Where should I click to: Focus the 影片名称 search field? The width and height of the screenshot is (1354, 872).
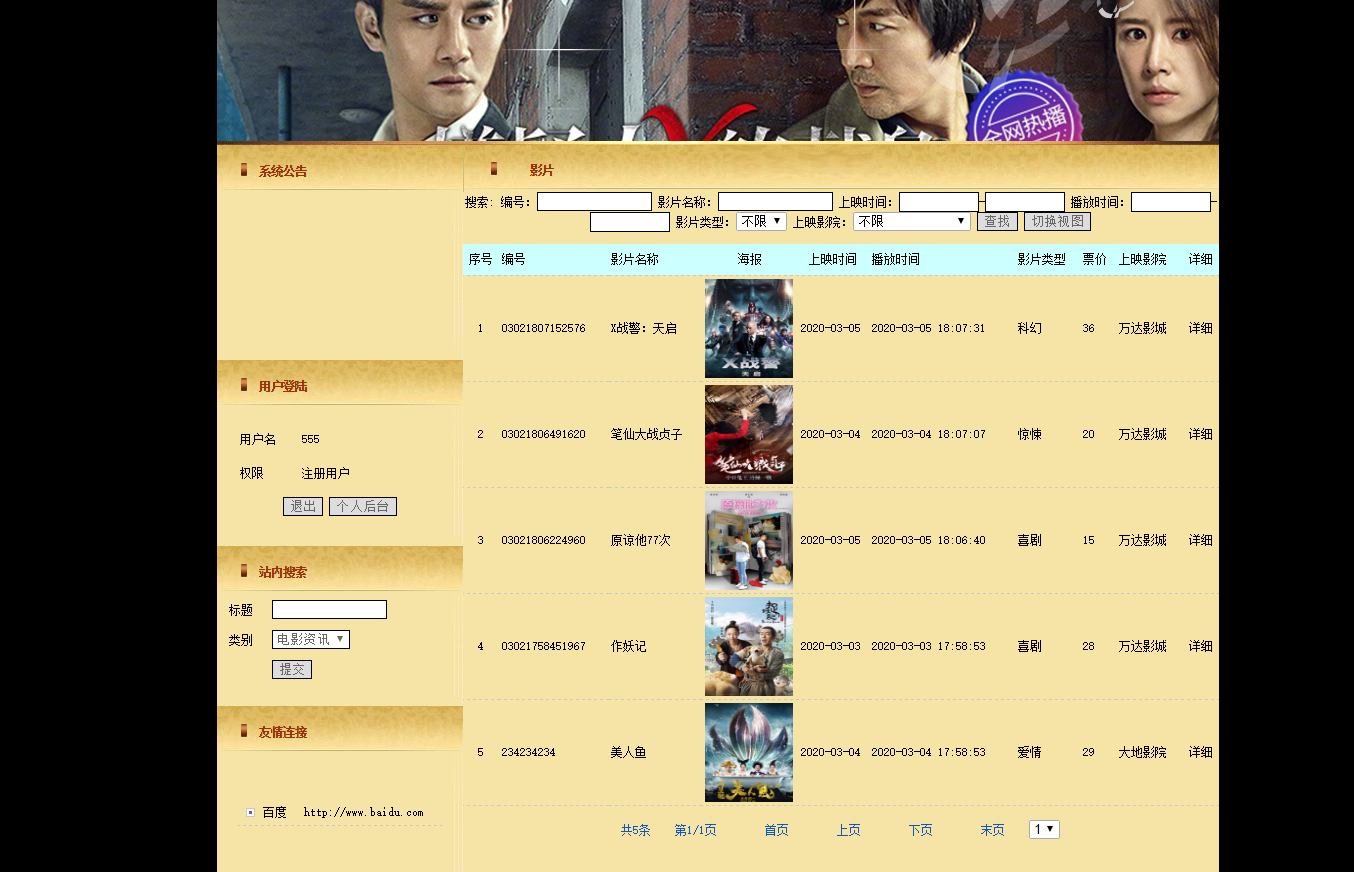coord(775,202)
